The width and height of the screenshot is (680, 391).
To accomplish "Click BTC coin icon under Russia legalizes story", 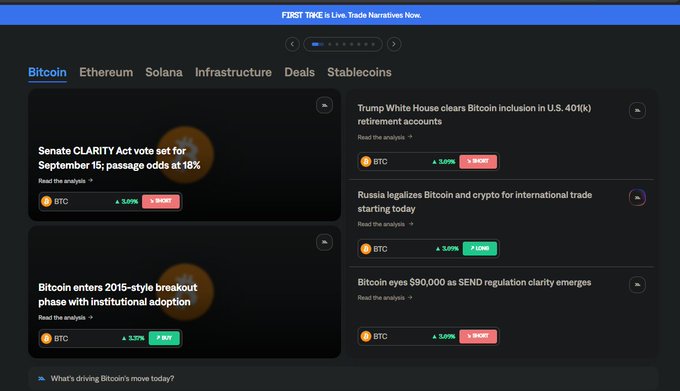I will pos(366,249).
